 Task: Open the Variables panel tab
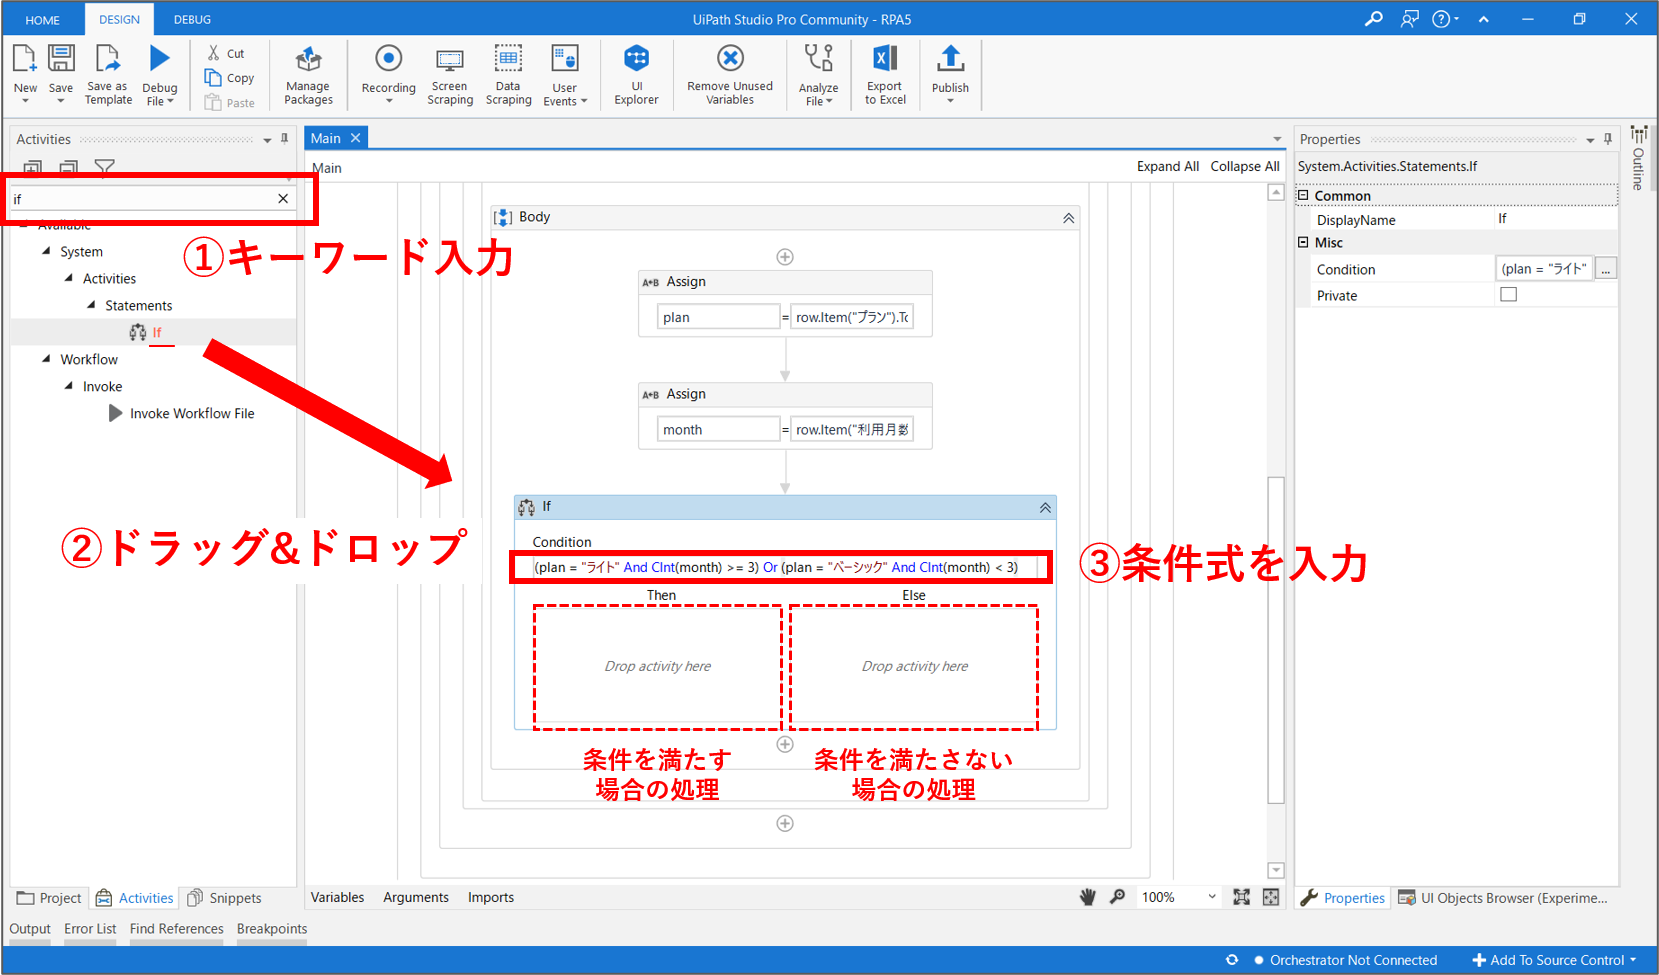tap(337, 897)
